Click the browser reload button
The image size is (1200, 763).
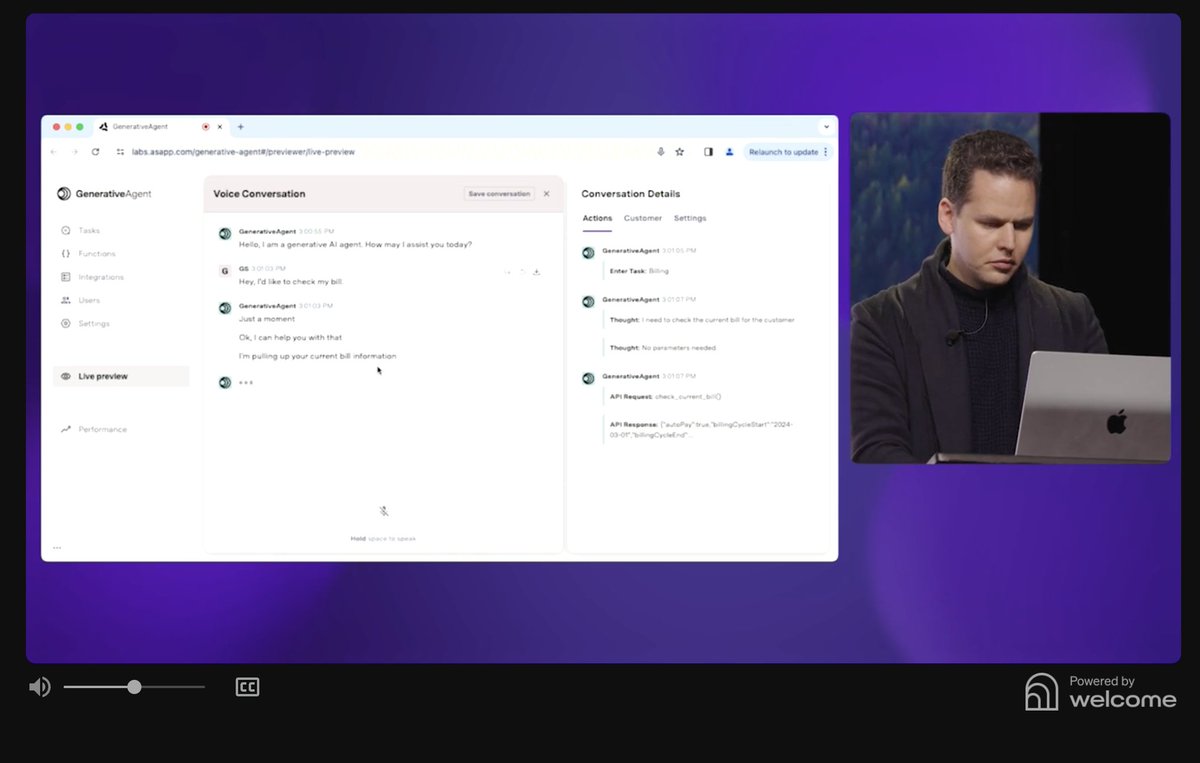coord(95,152)
